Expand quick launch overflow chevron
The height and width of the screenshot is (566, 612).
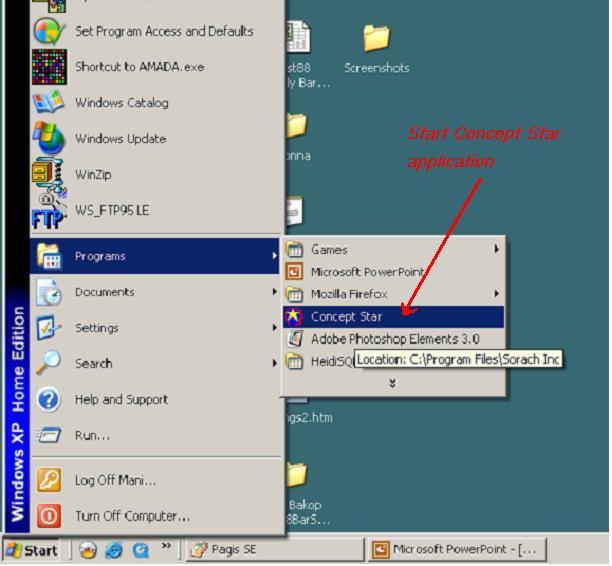tap(167, 545)
